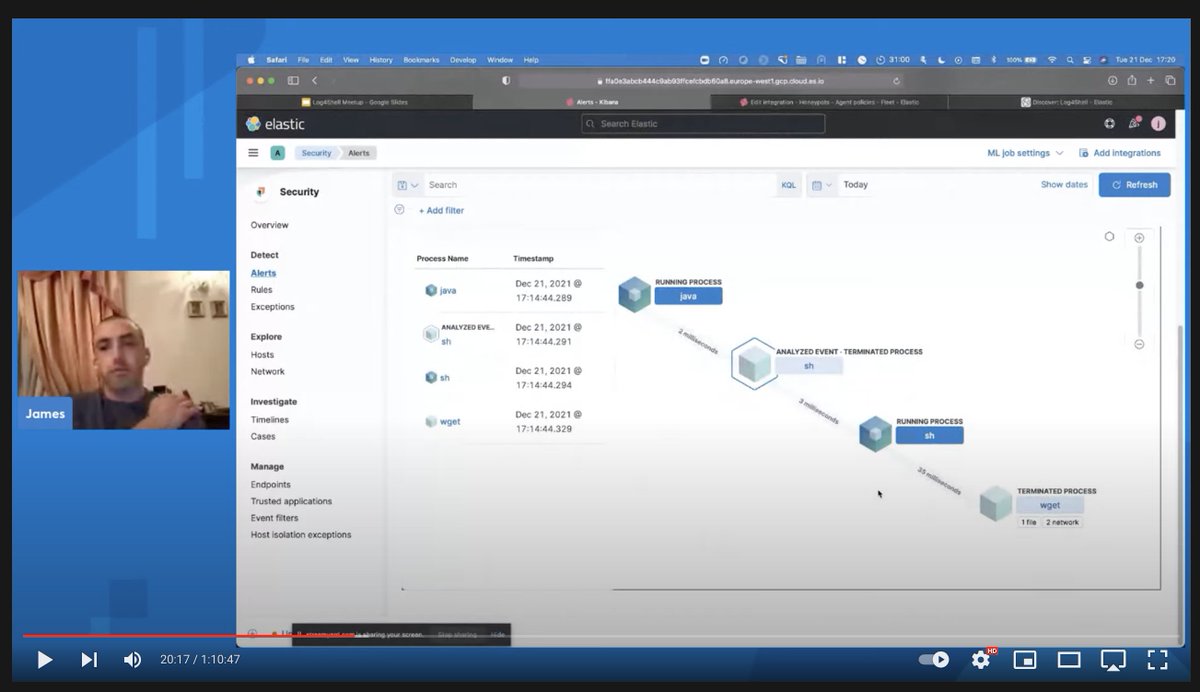Adjust graph zoom slider handle

[x=1139, y=285]
